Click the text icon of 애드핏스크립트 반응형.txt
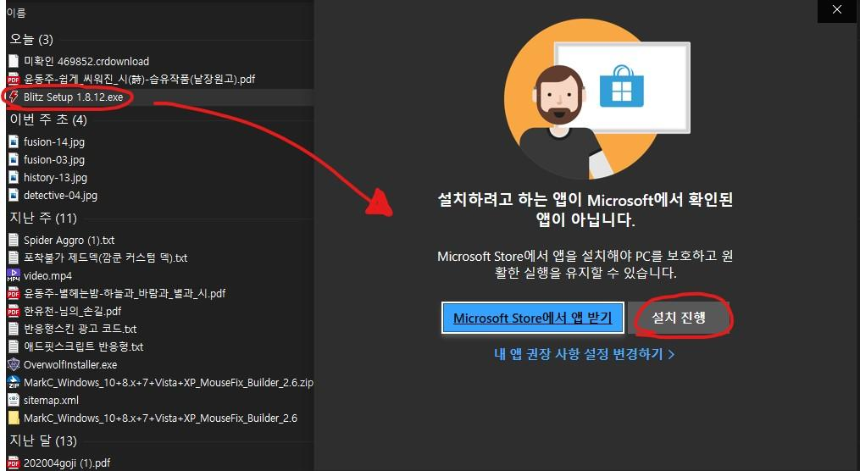860x471 pixels. click(13, 347)
